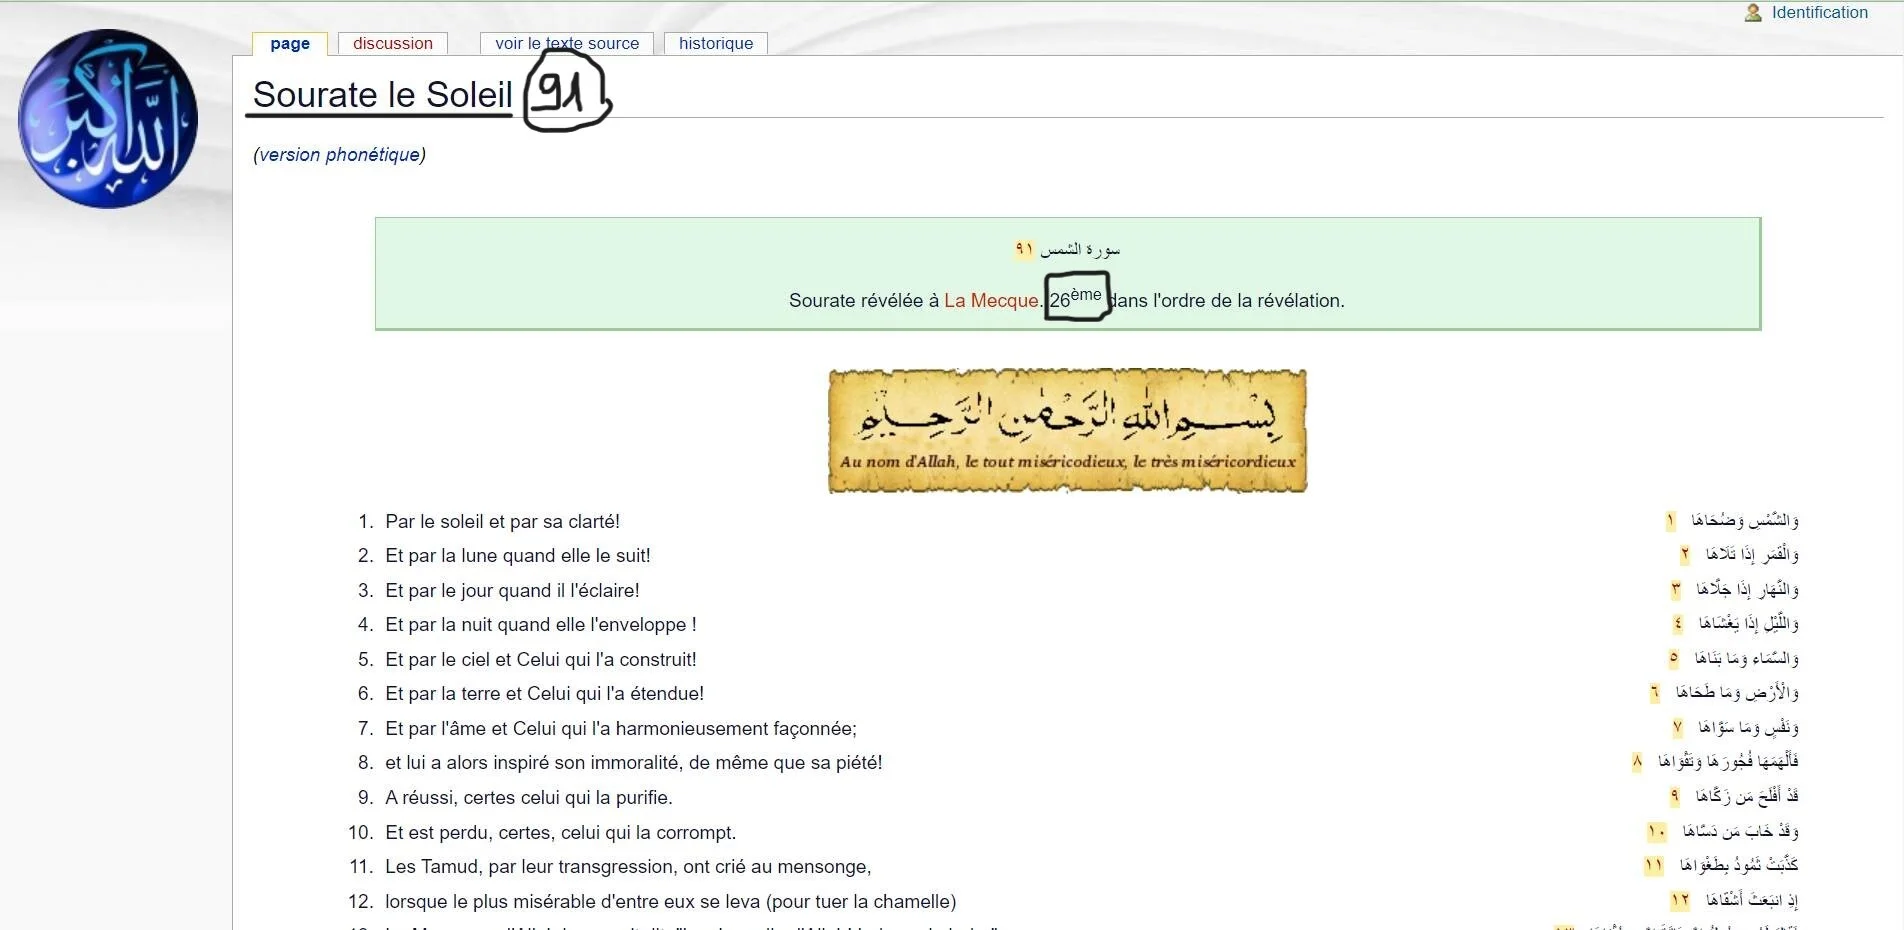Image resolution: width=1904 pixels, height=930 pixels.
Task: Select verse 8 'et lui a alors inspiré son immoralité'
Action: click(634, 763)
